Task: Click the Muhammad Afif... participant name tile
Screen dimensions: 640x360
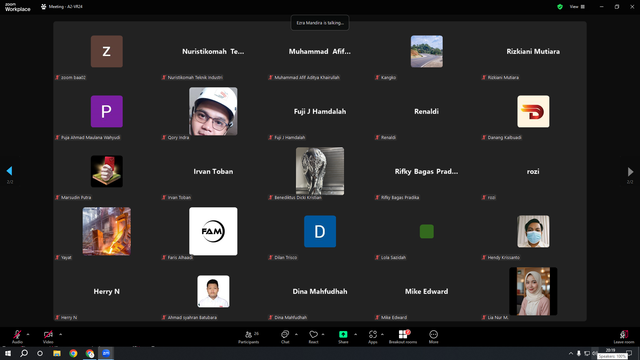Action: (x=320, y=51)
